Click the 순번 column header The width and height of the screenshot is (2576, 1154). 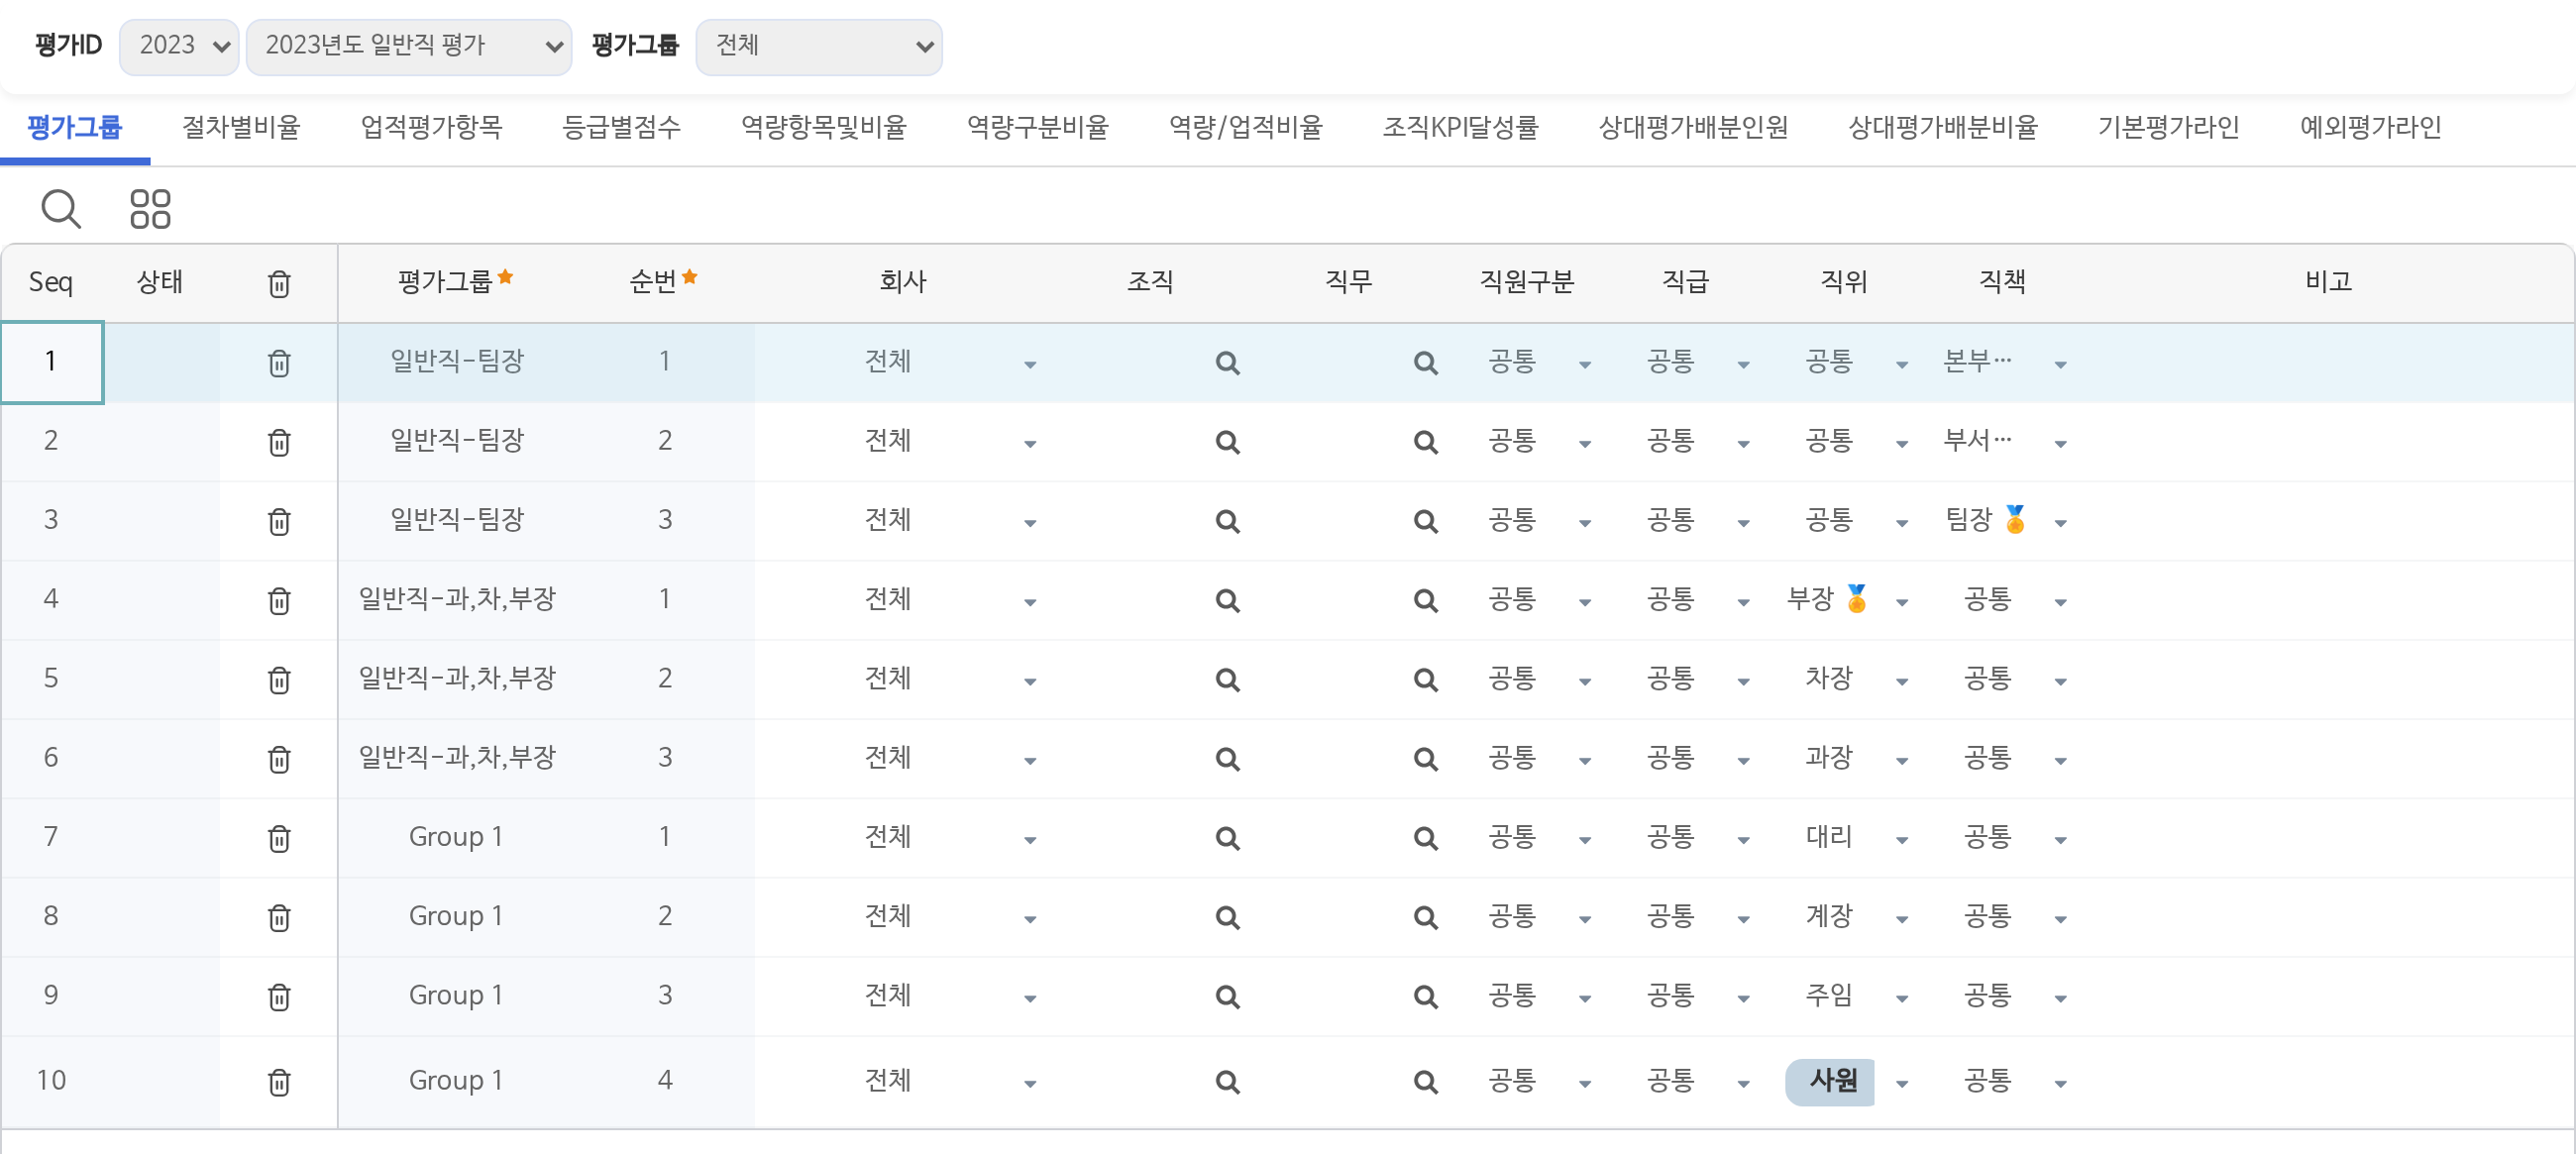662,282
